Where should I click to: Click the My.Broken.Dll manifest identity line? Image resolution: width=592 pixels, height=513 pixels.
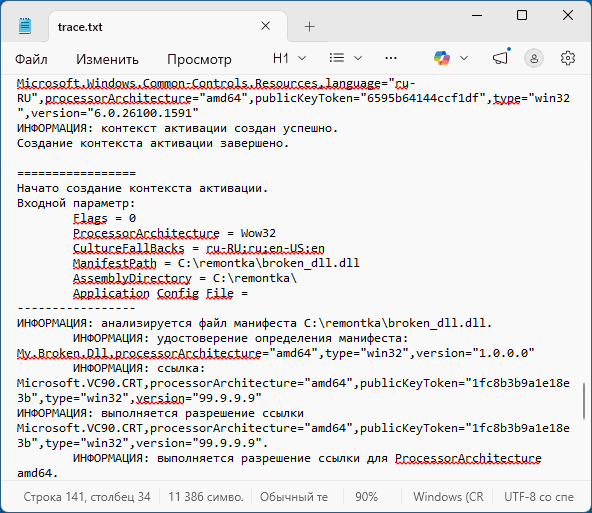click(276, 353)
